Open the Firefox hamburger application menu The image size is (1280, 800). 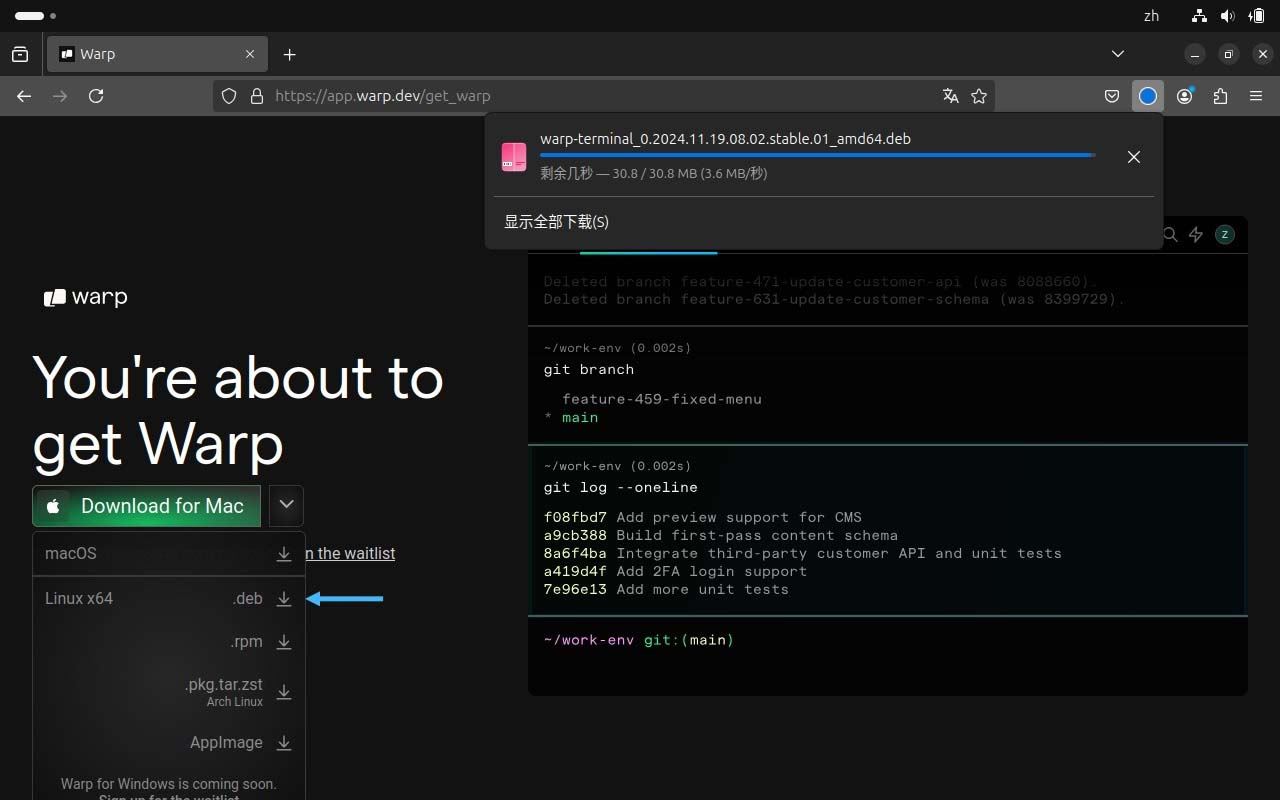[1256, 96]
